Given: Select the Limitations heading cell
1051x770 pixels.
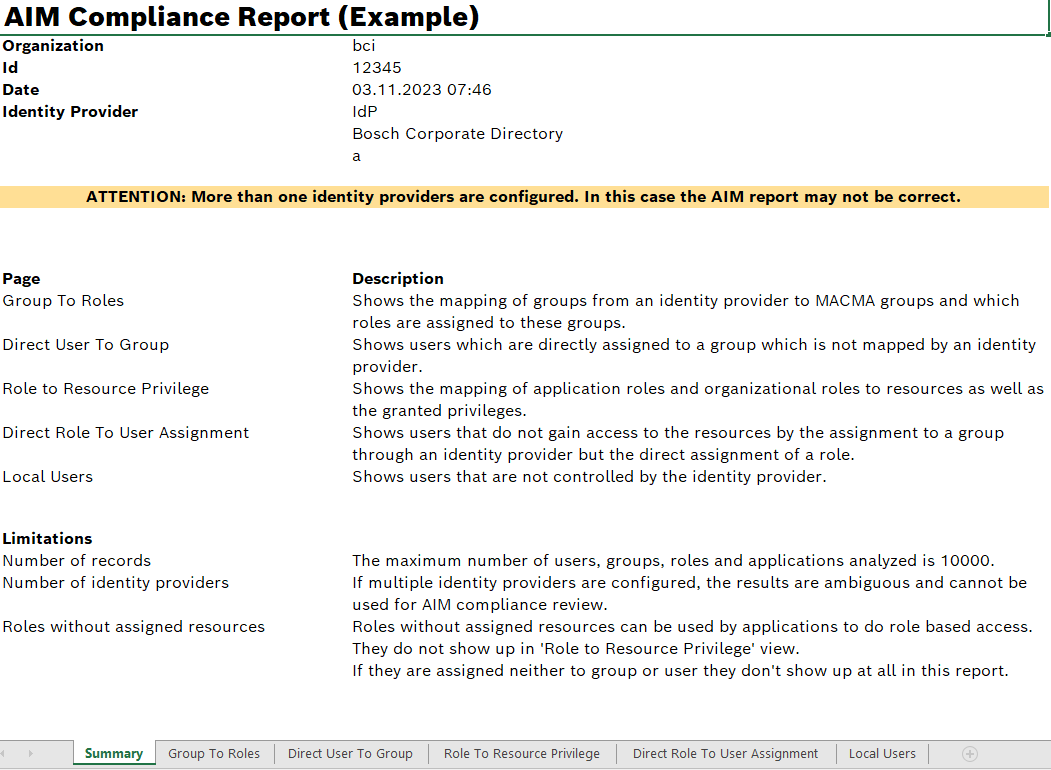Looking at the screenshot, I should coord(47,538).
